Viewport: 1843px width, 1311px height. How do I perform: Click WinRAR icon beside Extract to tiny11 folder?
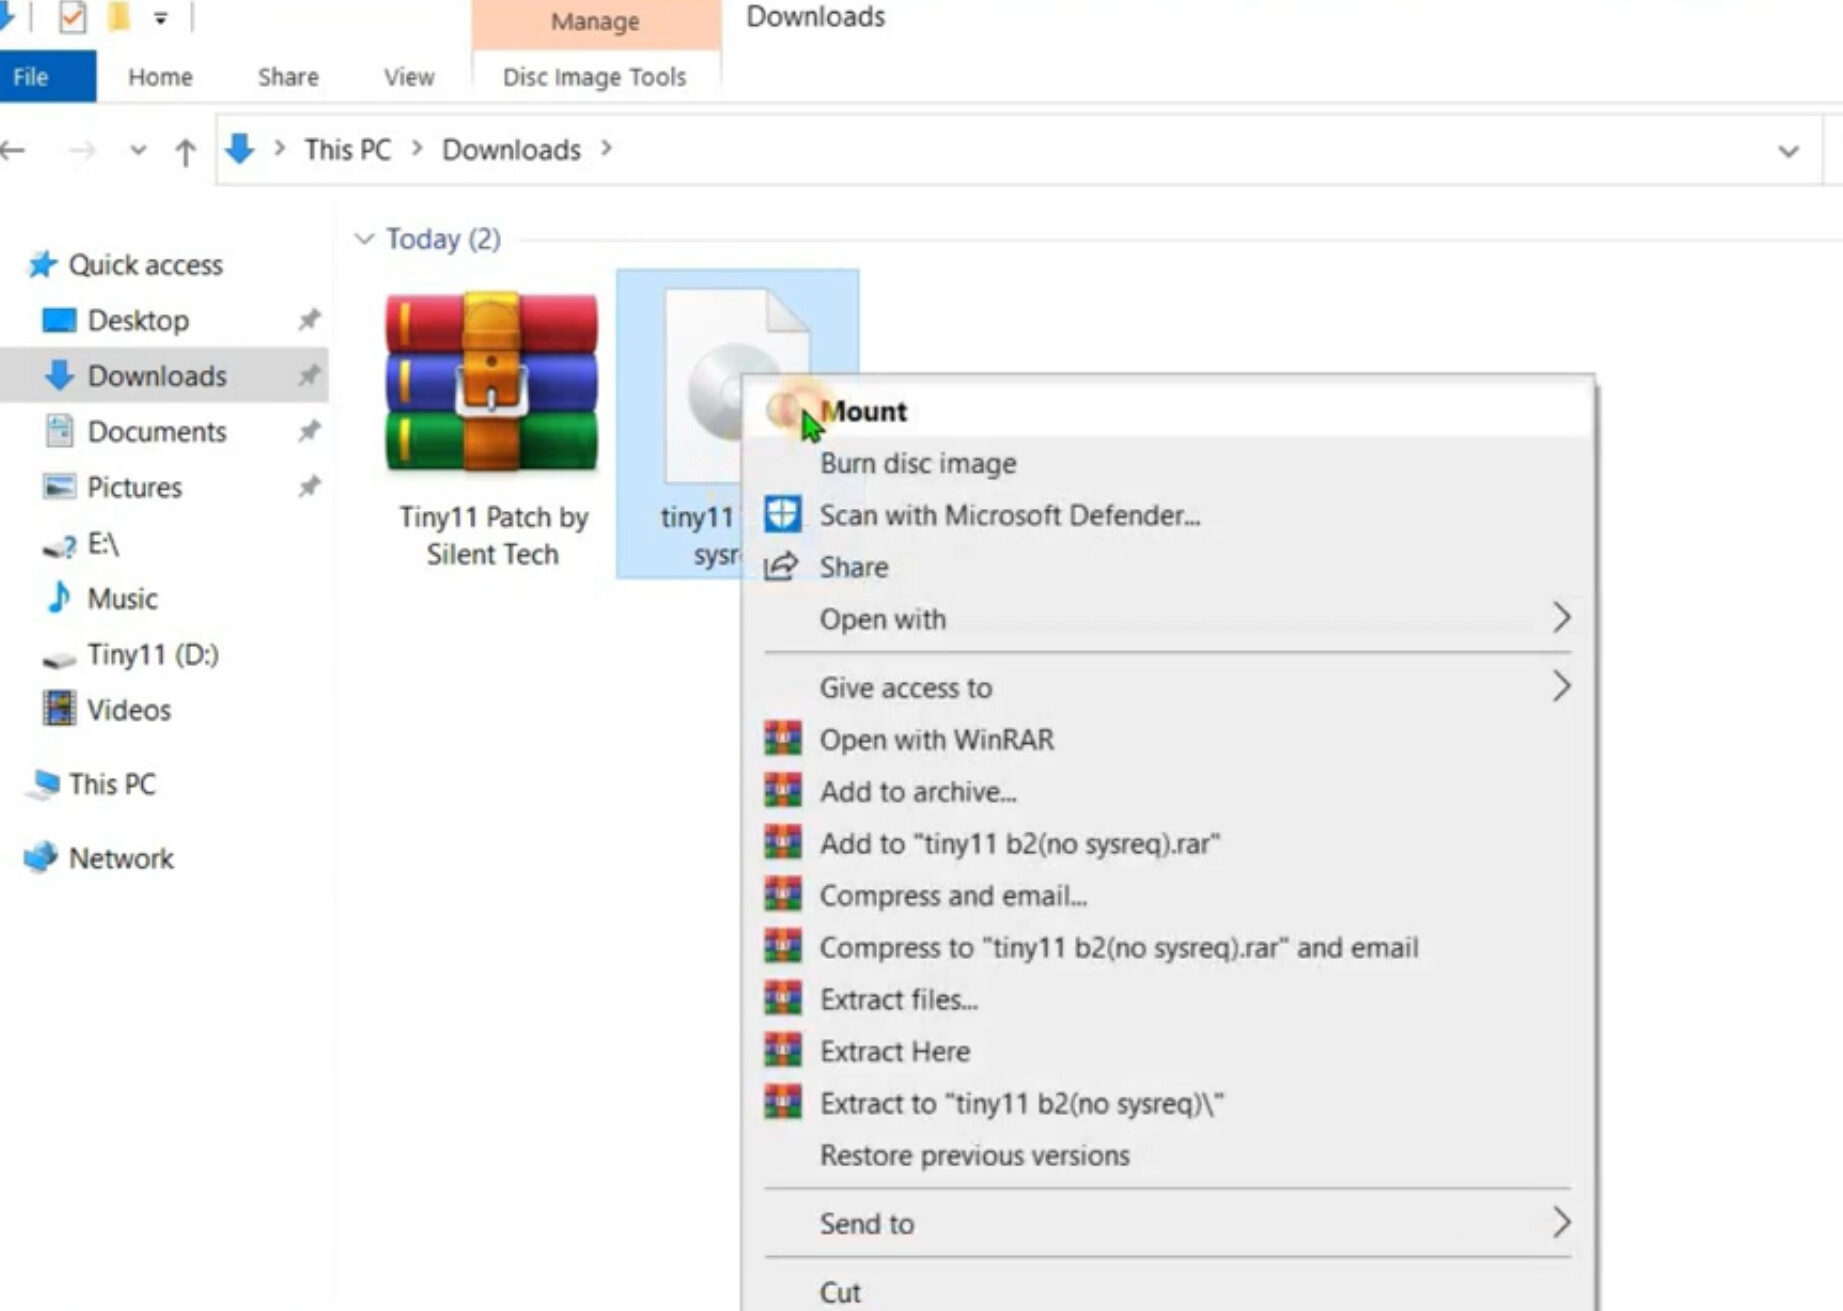pyautogui.click(x=782, y=1103)
